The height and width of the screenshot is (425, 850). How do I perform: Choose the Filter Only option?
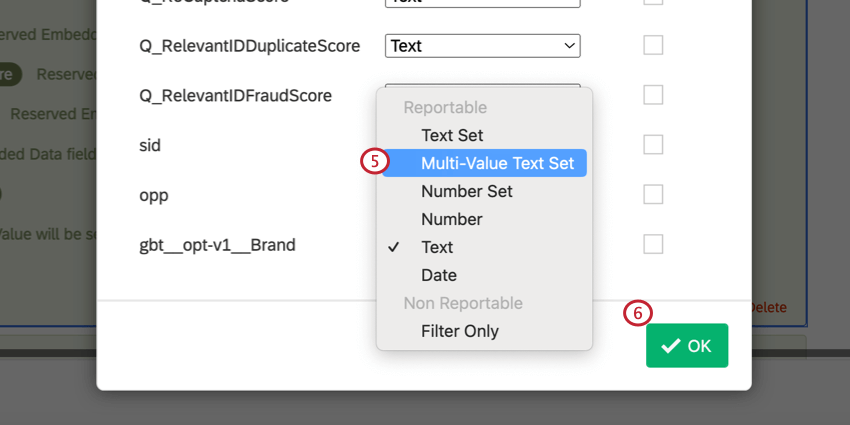tap(459, 331)
